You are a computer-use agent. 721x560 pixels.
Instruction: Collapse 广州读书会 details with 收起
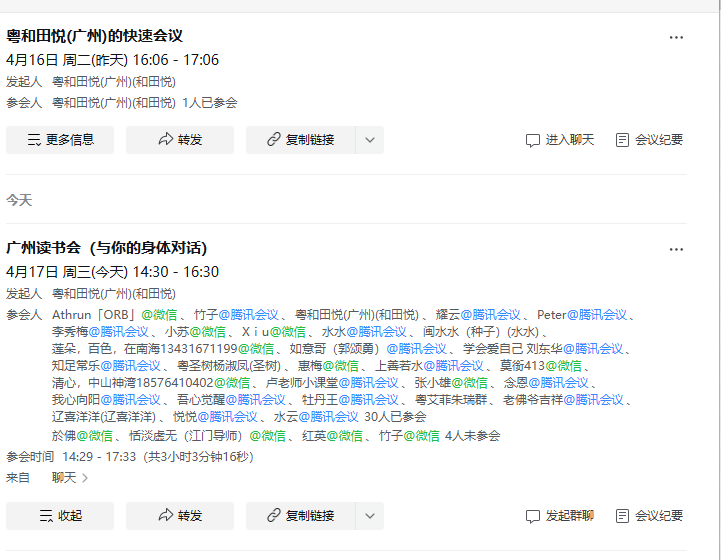(60, 516)
